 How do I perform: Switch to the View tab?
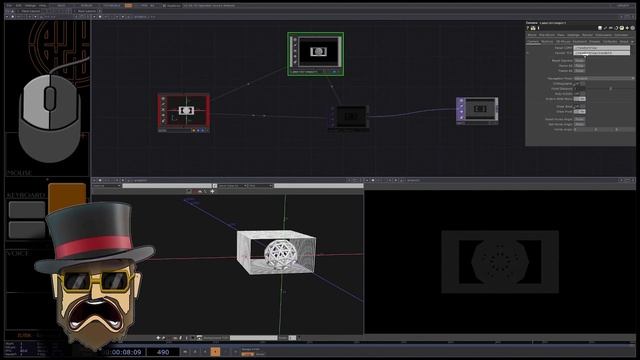(x=560, y=35)
